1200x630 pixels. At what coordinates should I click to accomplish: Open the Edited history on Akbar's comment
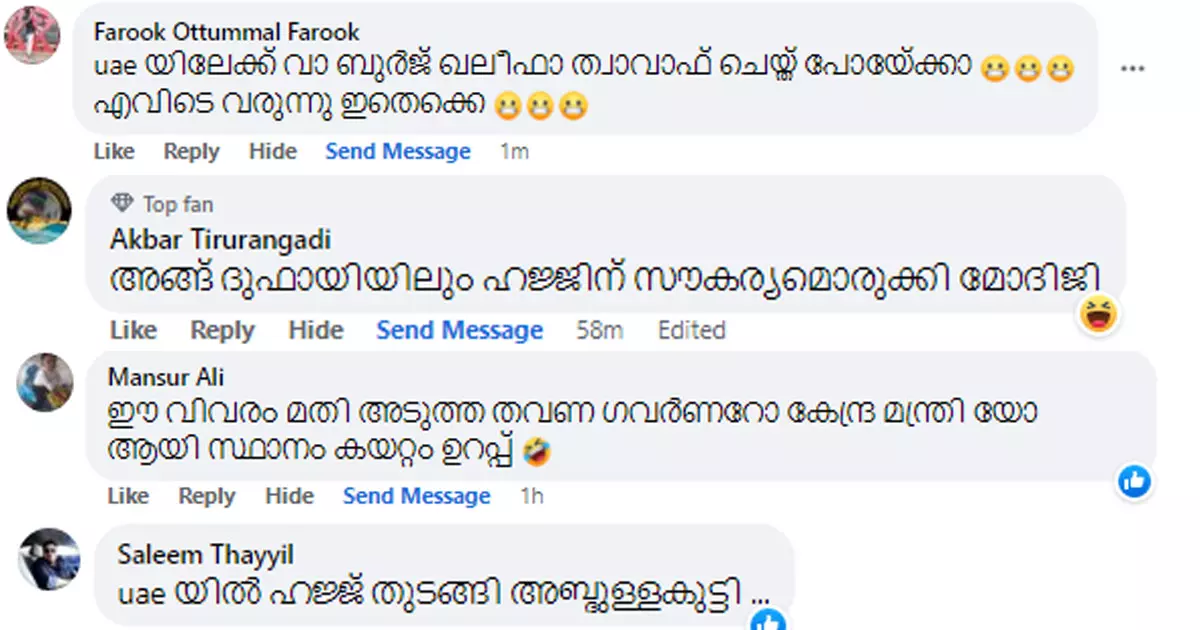click(691, 330)
